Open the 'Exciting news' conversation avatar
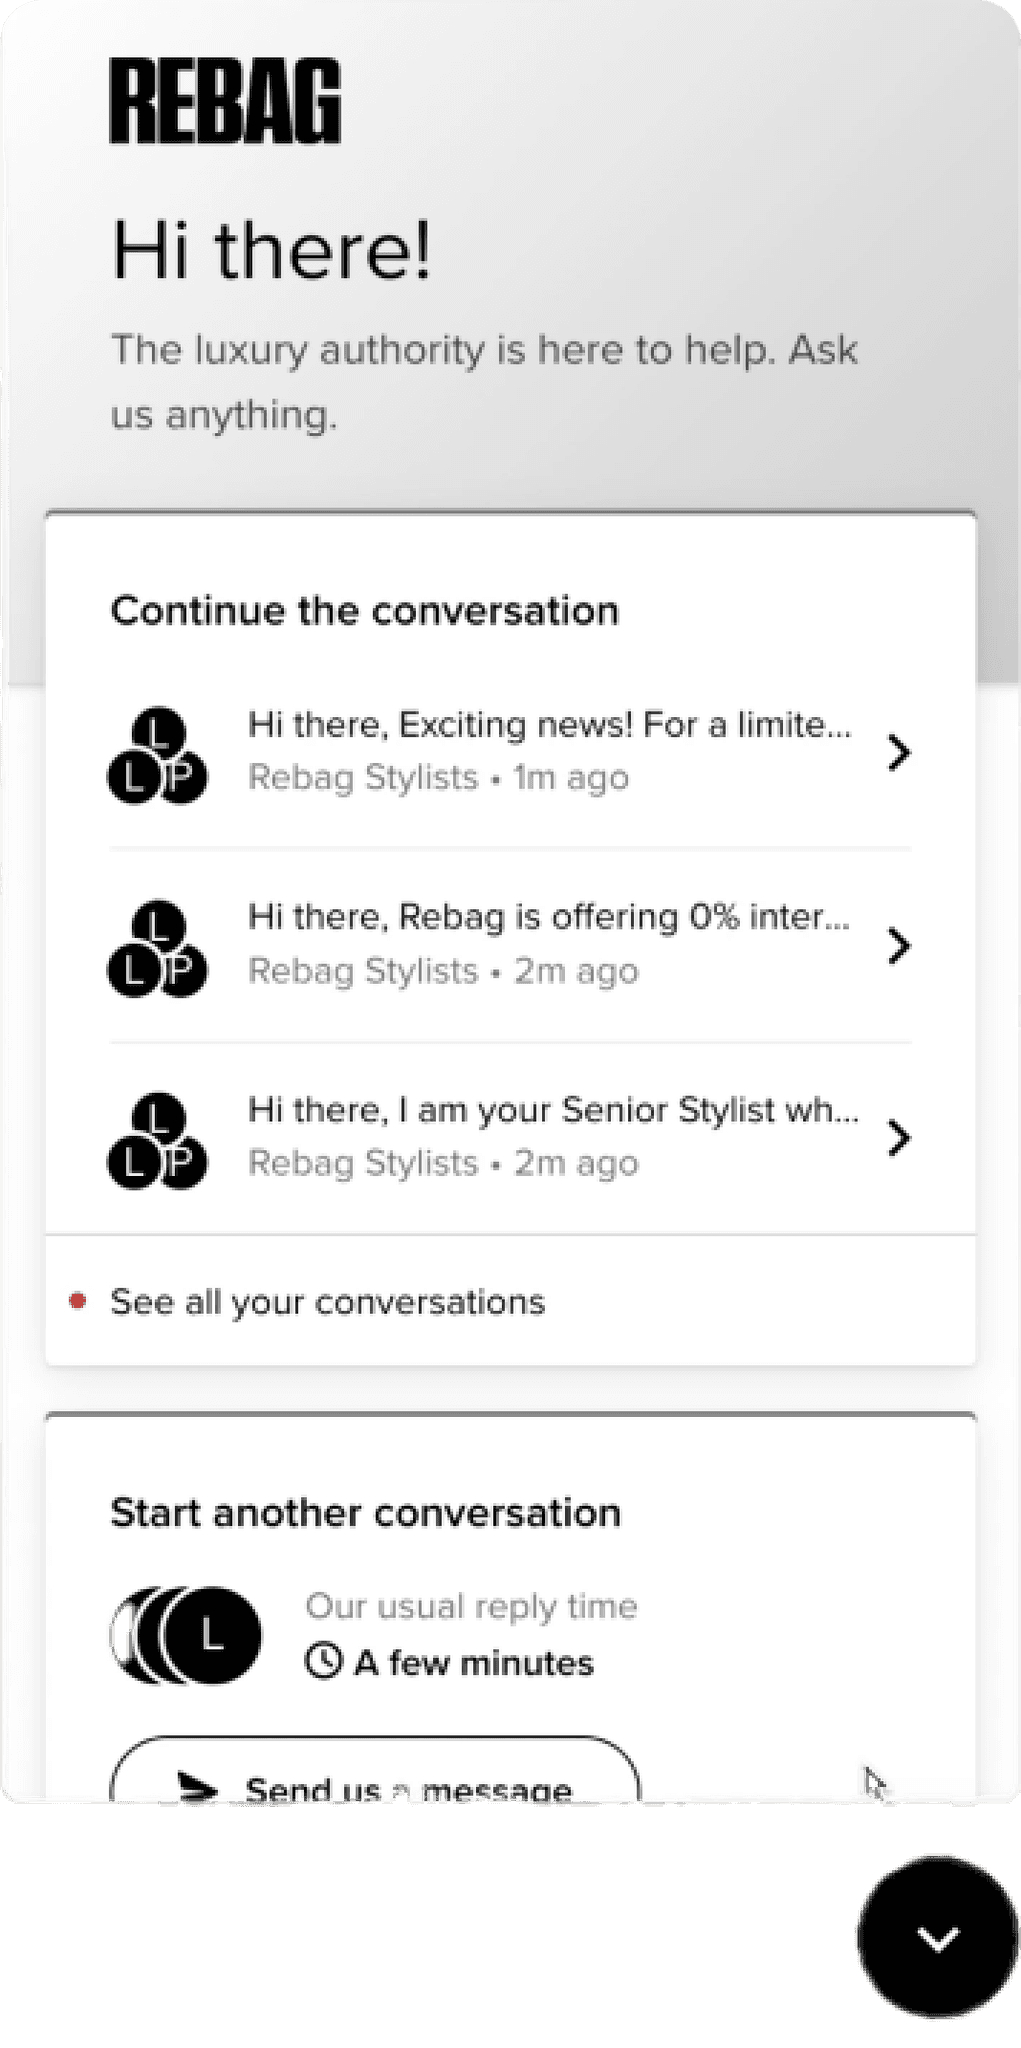The width and height of the screenshot is (1021, 2048). [x=157, y=754]
